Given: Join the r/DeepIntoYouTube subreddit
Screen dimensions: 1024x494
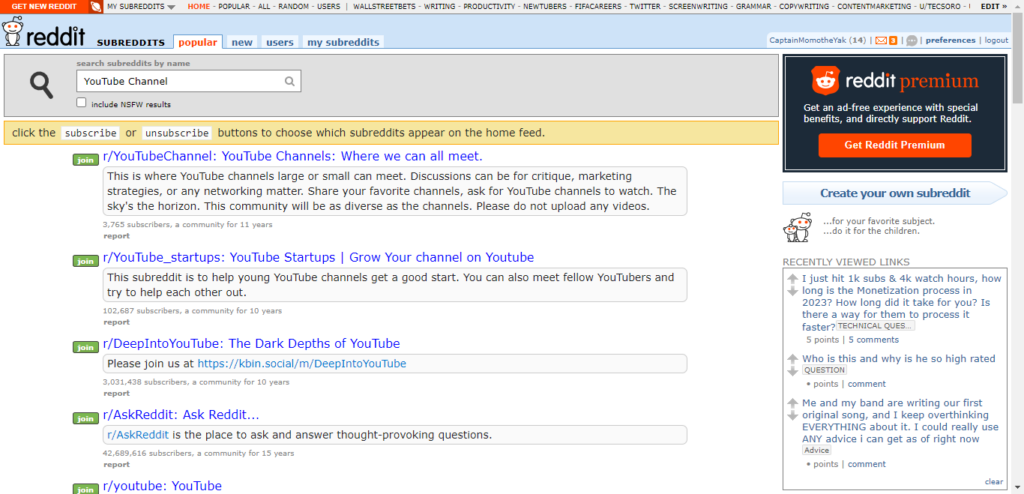Looking at the screenshot, I should pos(86,347).
